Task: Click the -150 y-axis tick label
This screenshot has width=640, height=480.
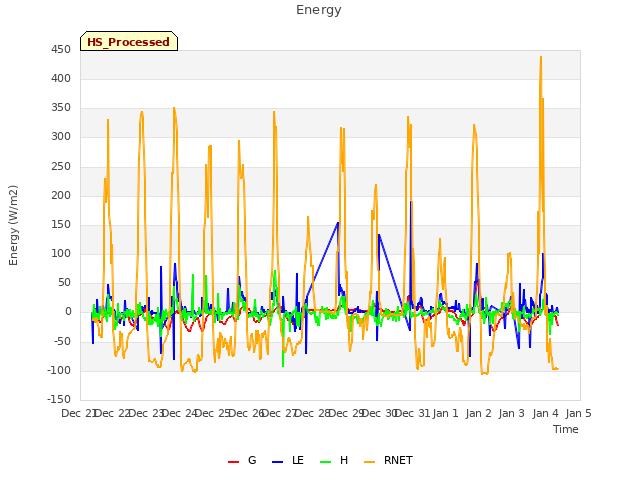Action: tap(59, 399)
